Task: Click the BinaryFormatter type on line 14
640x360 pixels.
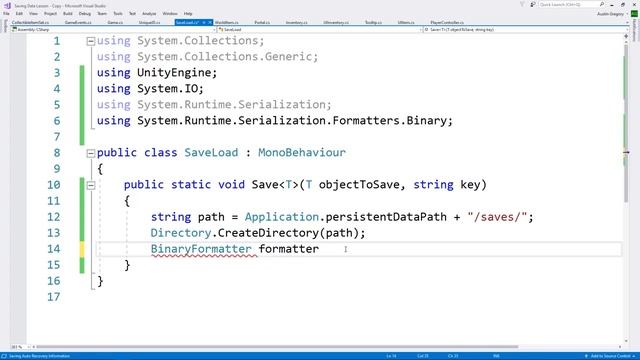Action: 201,249
